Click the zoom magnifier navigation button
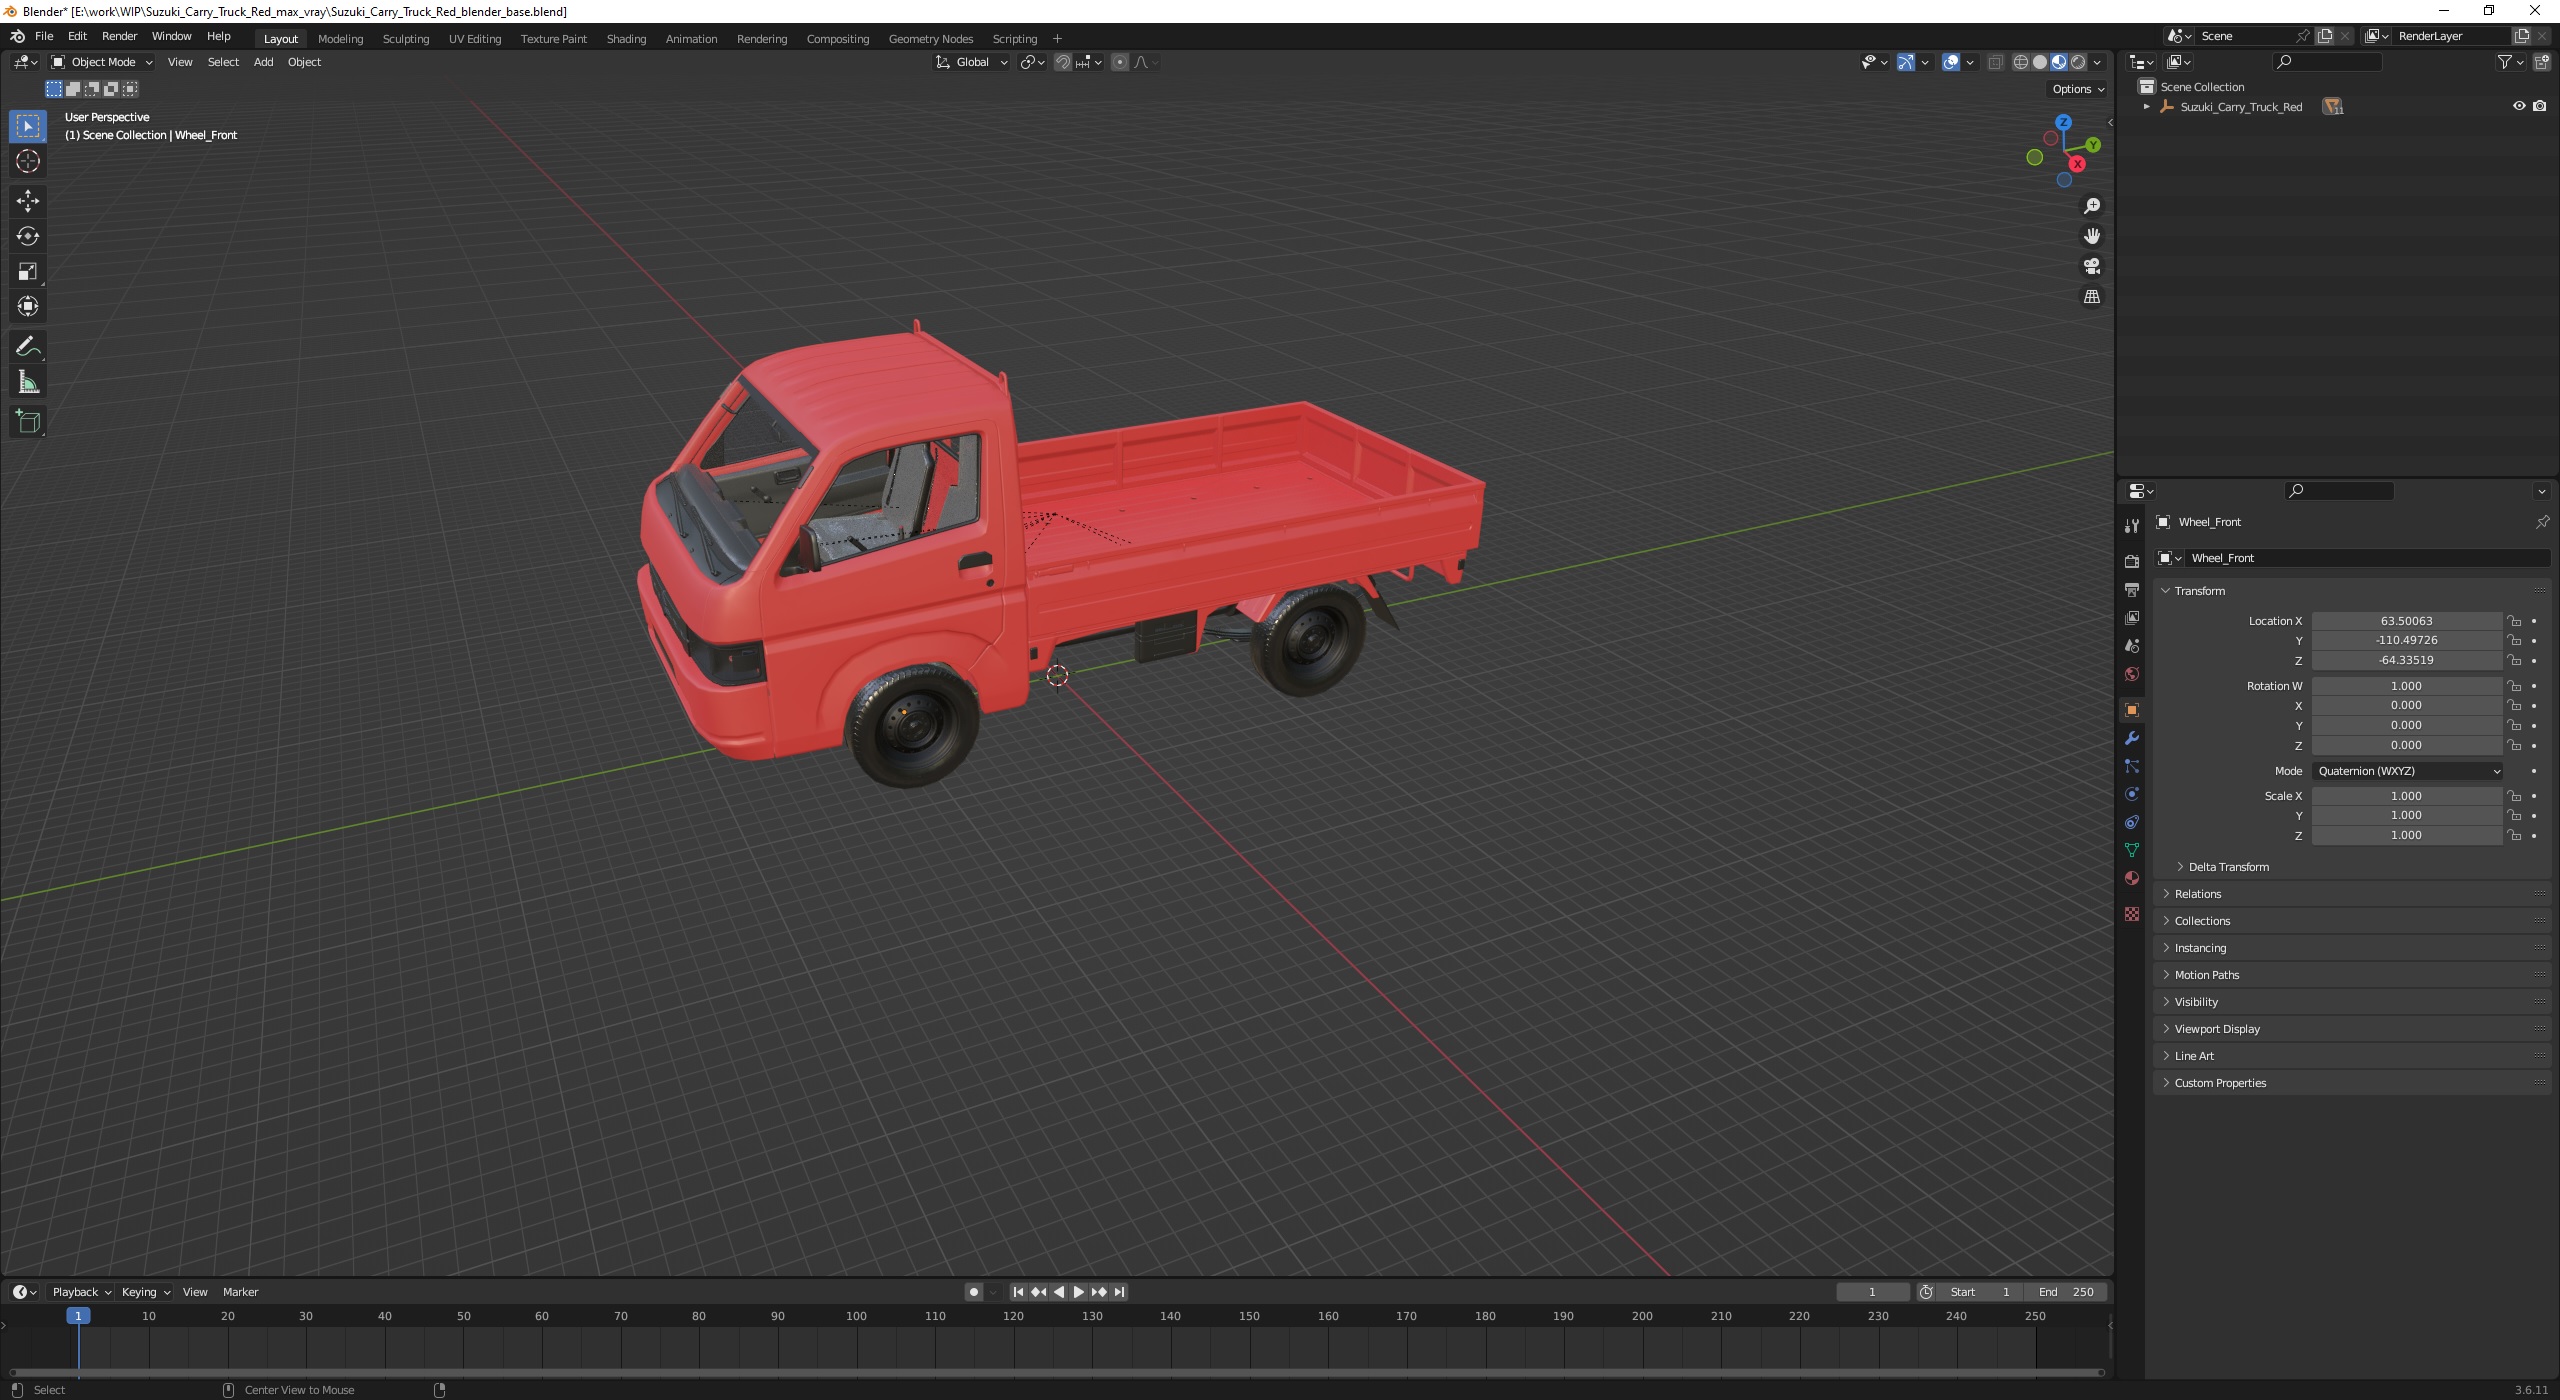Image resolution: width=2560 pixels, height=1400 pixels. (x=2092, y=206)
